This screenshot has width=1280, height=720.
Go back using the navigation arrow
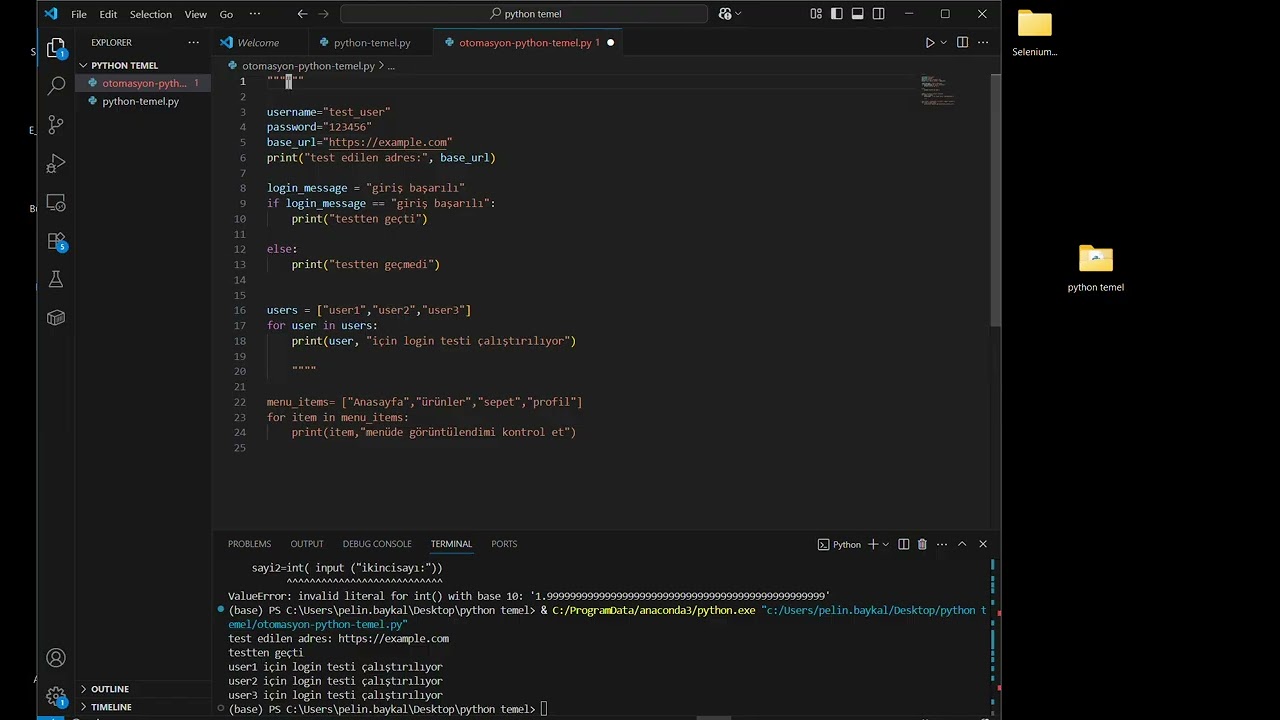coord(302,14)
